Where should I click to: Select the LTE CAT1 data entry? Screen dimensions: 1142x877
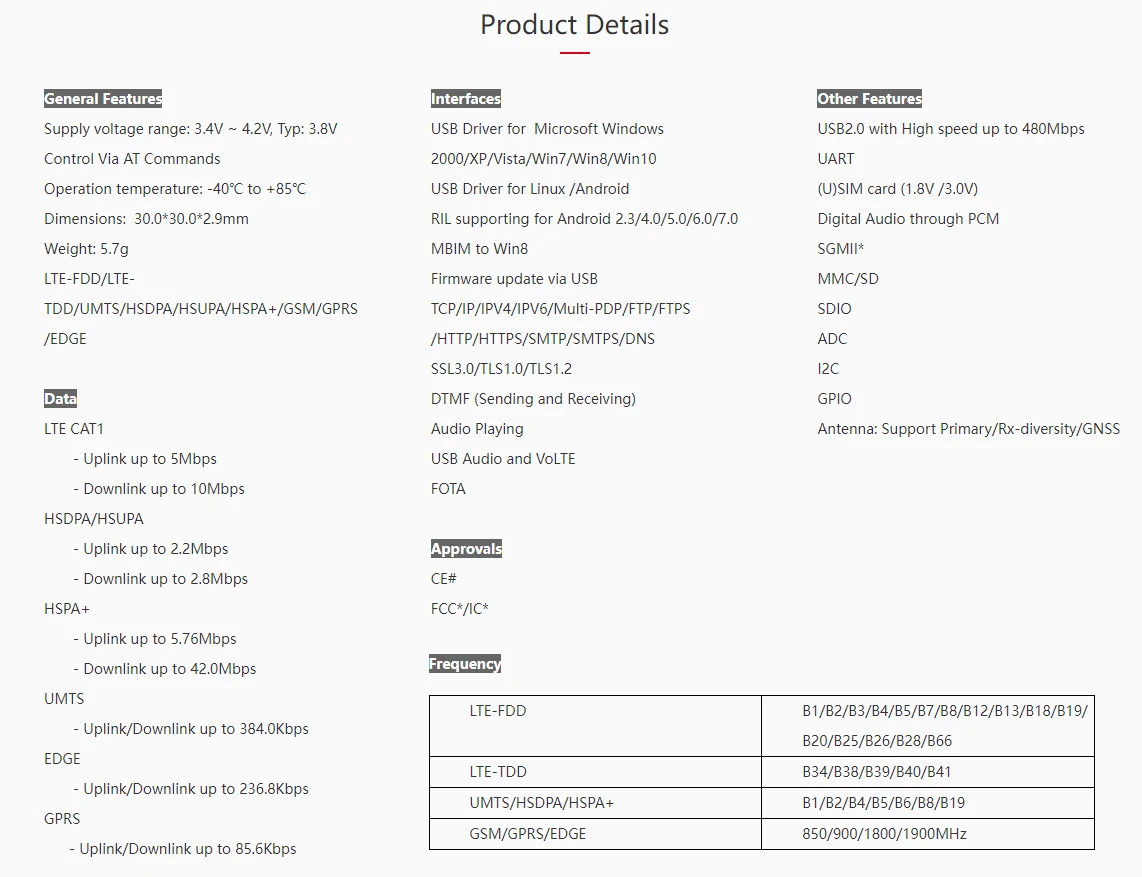74,429
